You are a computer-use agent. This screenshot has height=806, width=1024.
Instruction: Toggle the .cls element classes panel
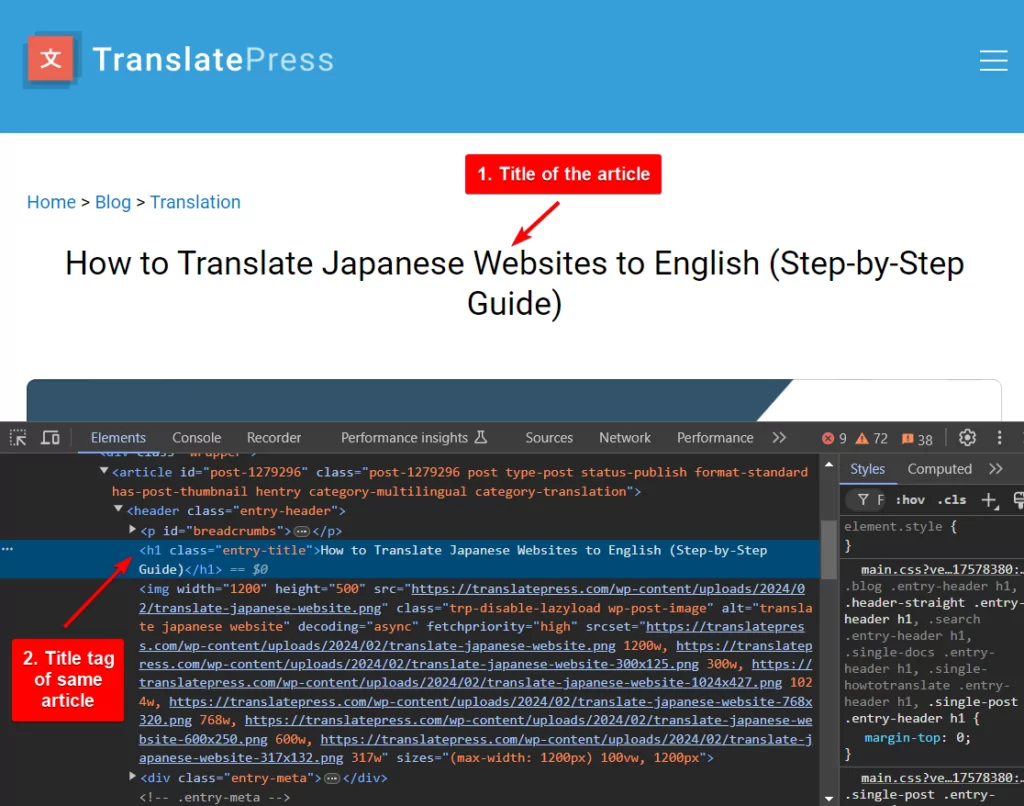(x=952, y=500)
